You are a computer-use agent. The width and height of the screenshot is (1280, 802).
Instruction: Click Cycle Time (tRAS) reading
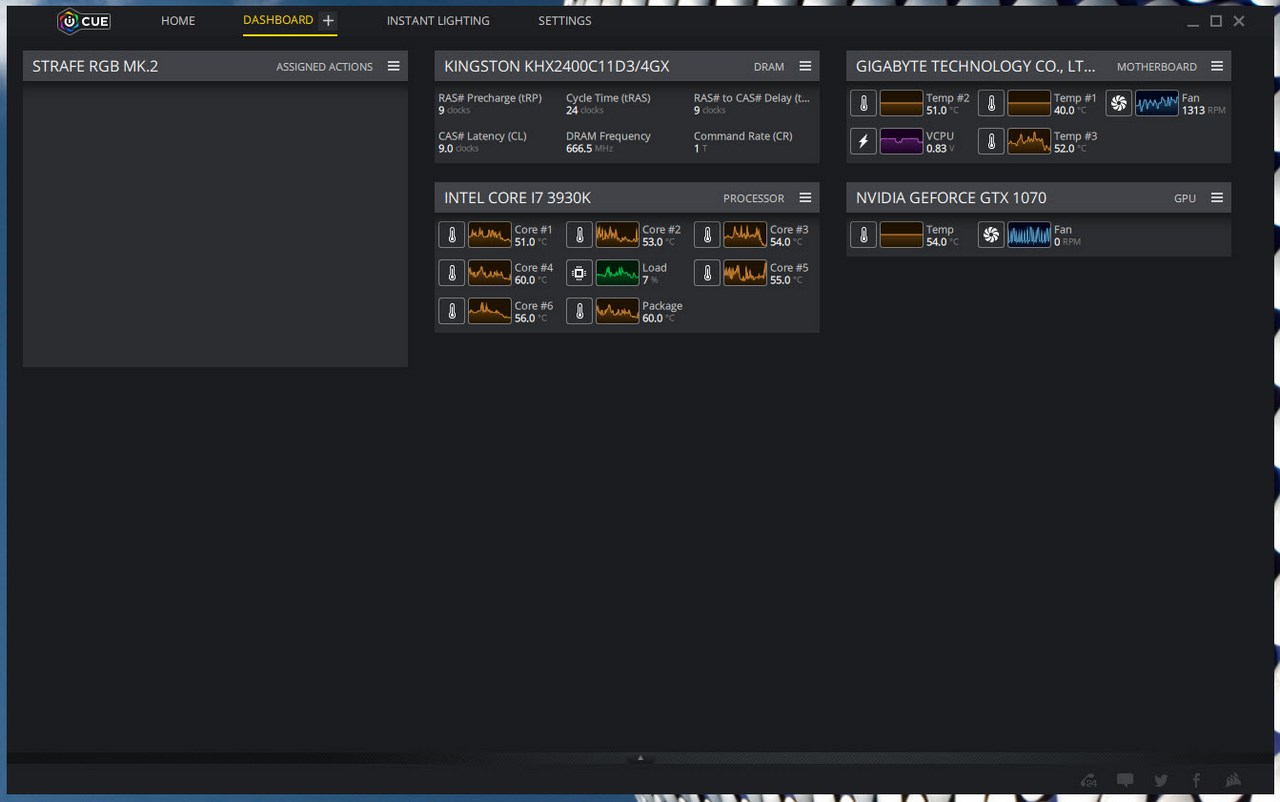[x=608, y=104]
